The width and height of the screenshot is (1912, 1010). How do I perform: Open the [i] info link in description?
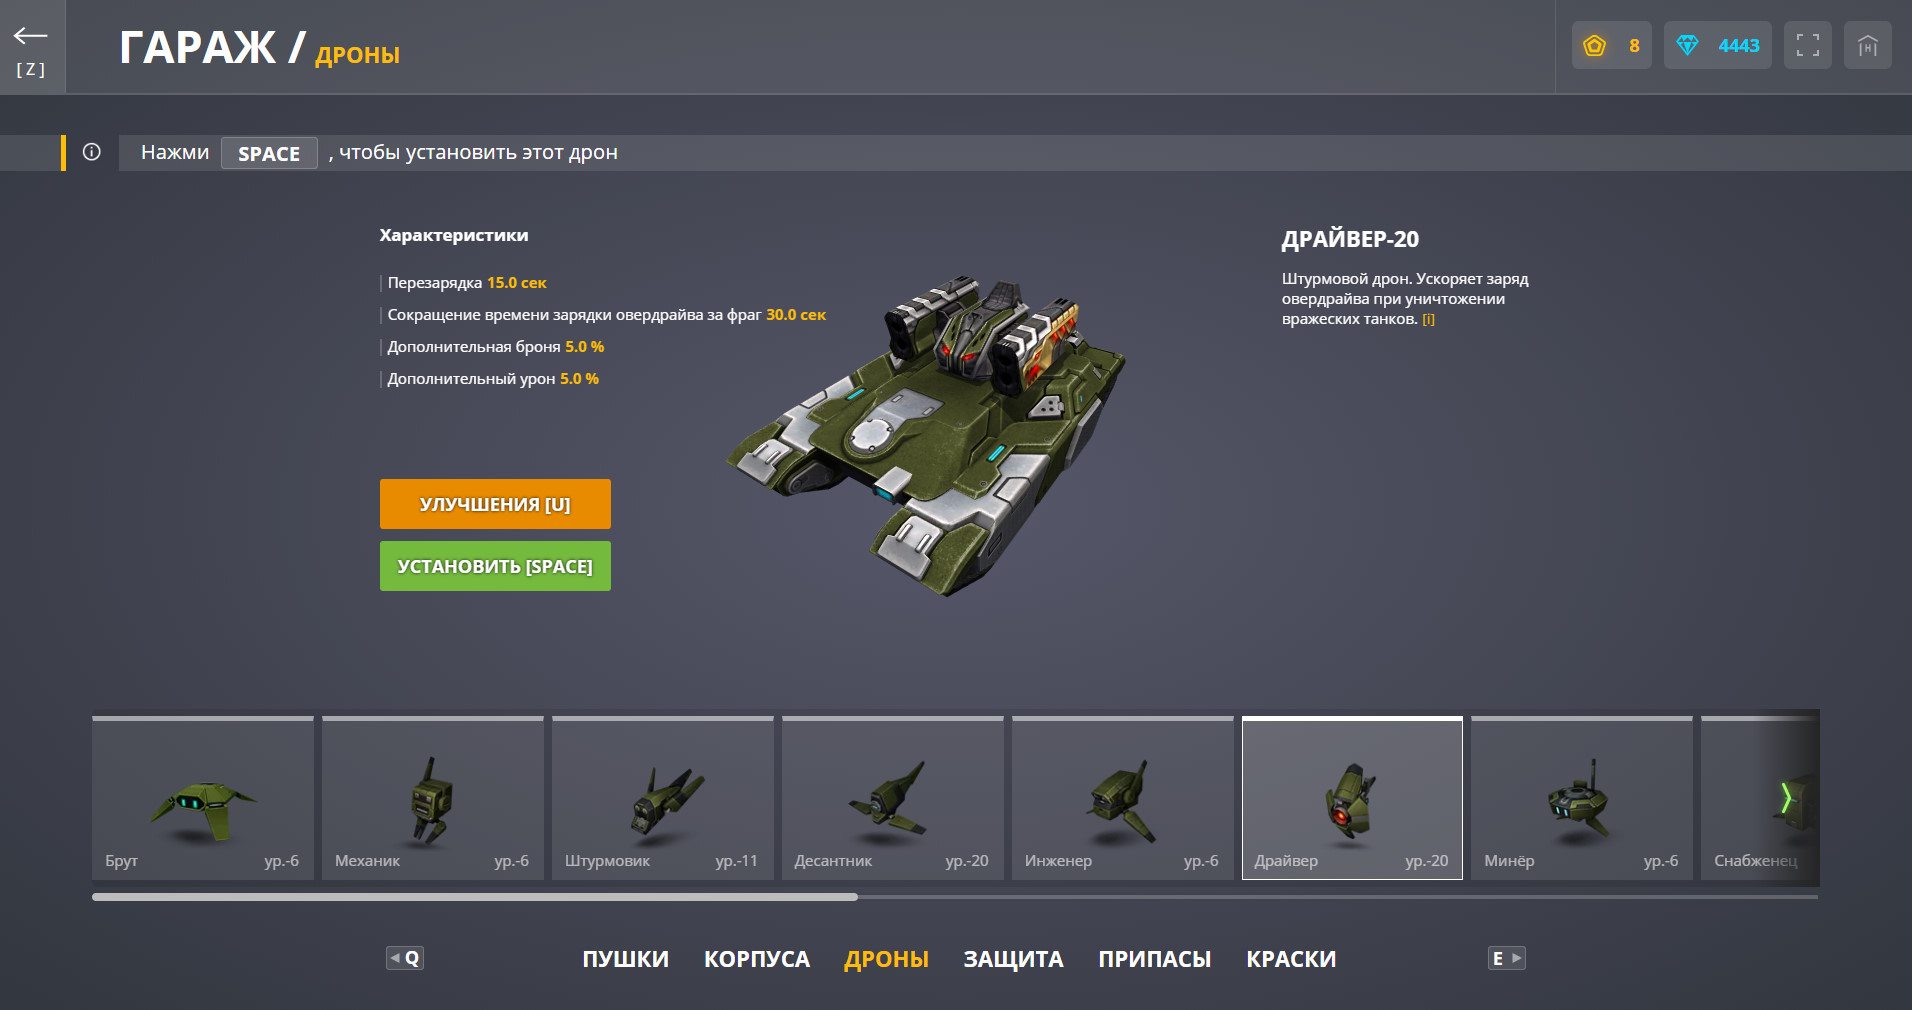tap(1428, 319)
